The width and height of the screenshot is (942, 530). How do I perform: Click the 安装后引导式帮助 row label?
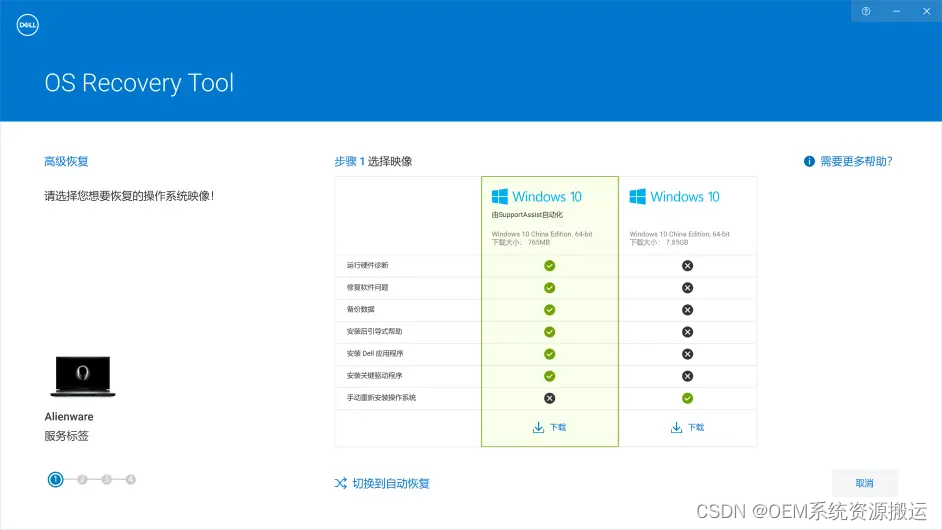[374, 331]
